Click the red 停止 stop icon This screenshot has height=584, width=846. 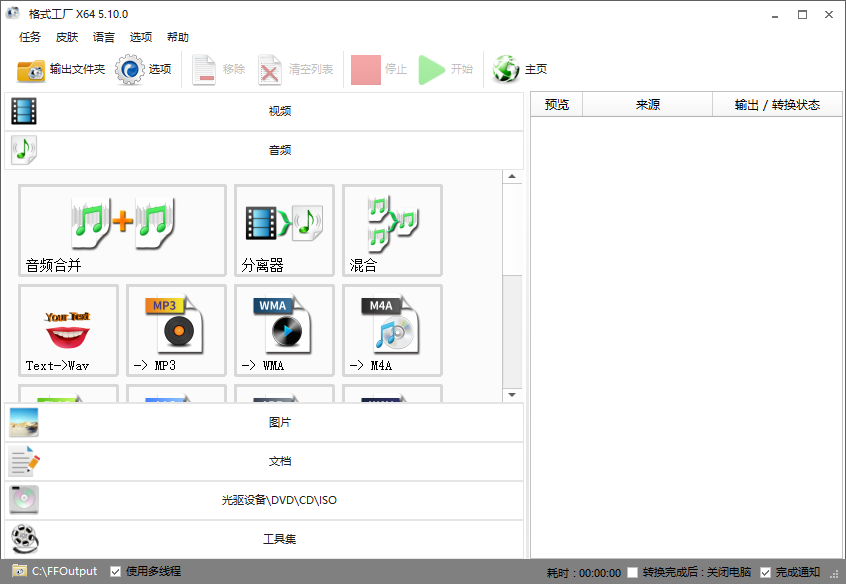click(x=366, y=70)
